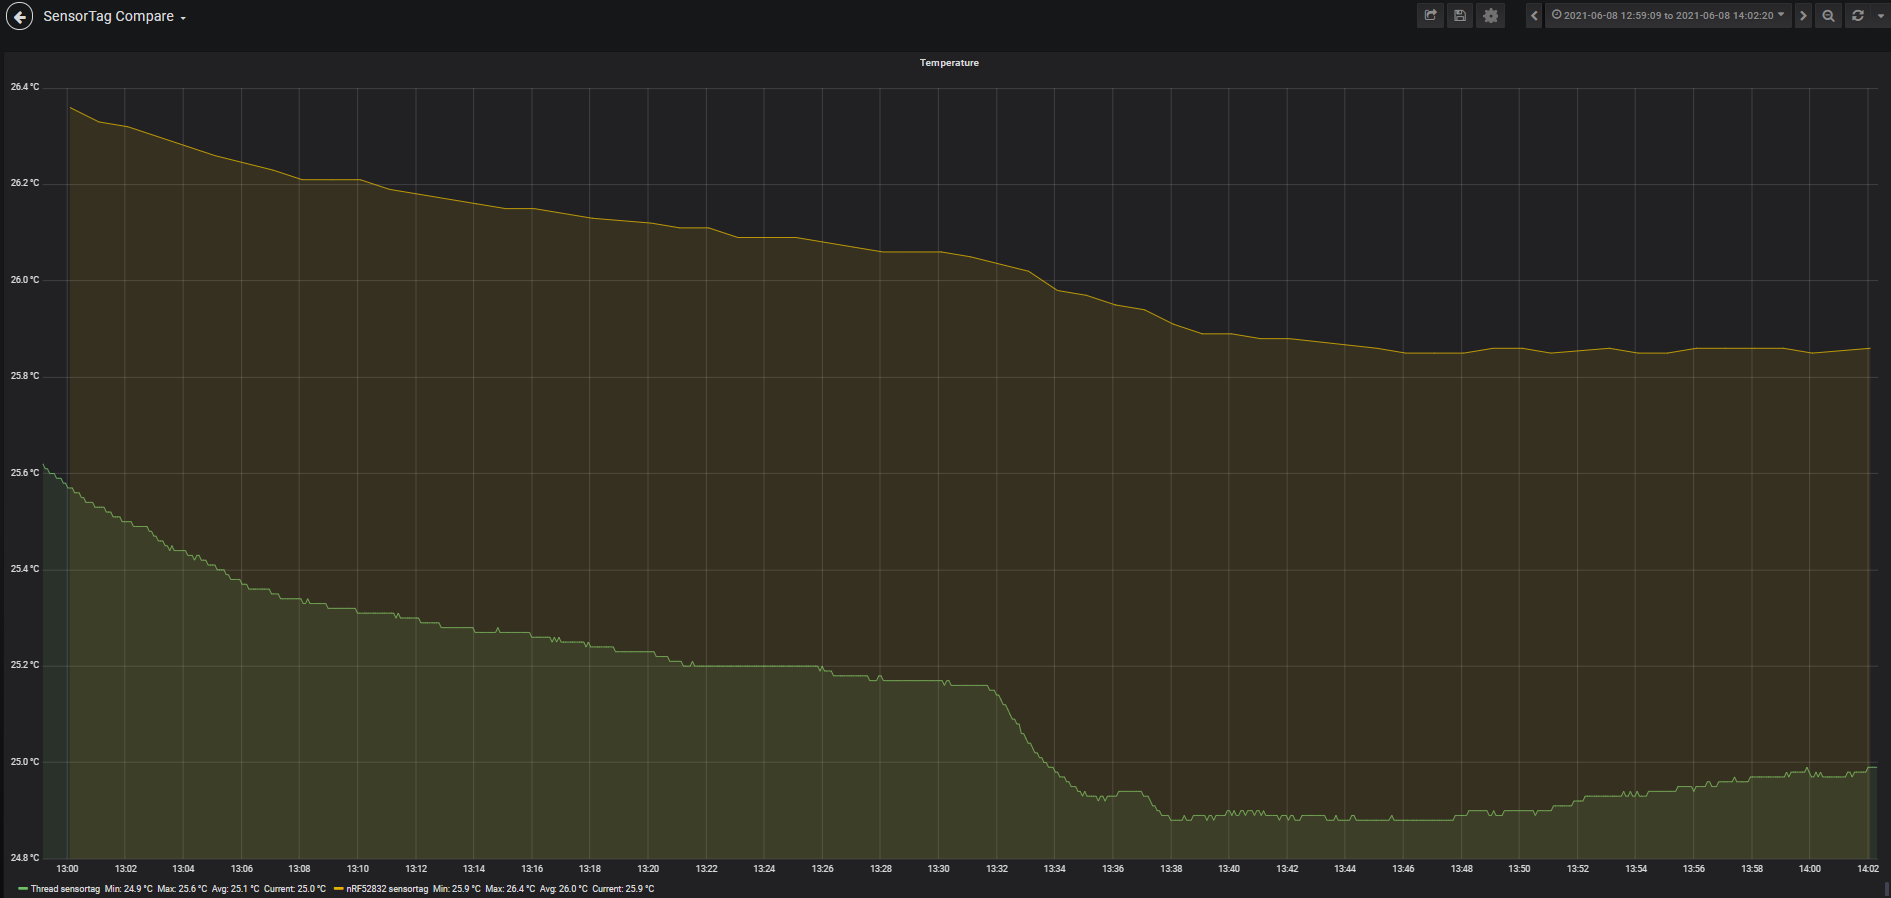Click the zoom out time range magnifier
Image resolution: width=1891 pixels, height=898 pixels.
pyautogui.click(x=1828, y=16)
